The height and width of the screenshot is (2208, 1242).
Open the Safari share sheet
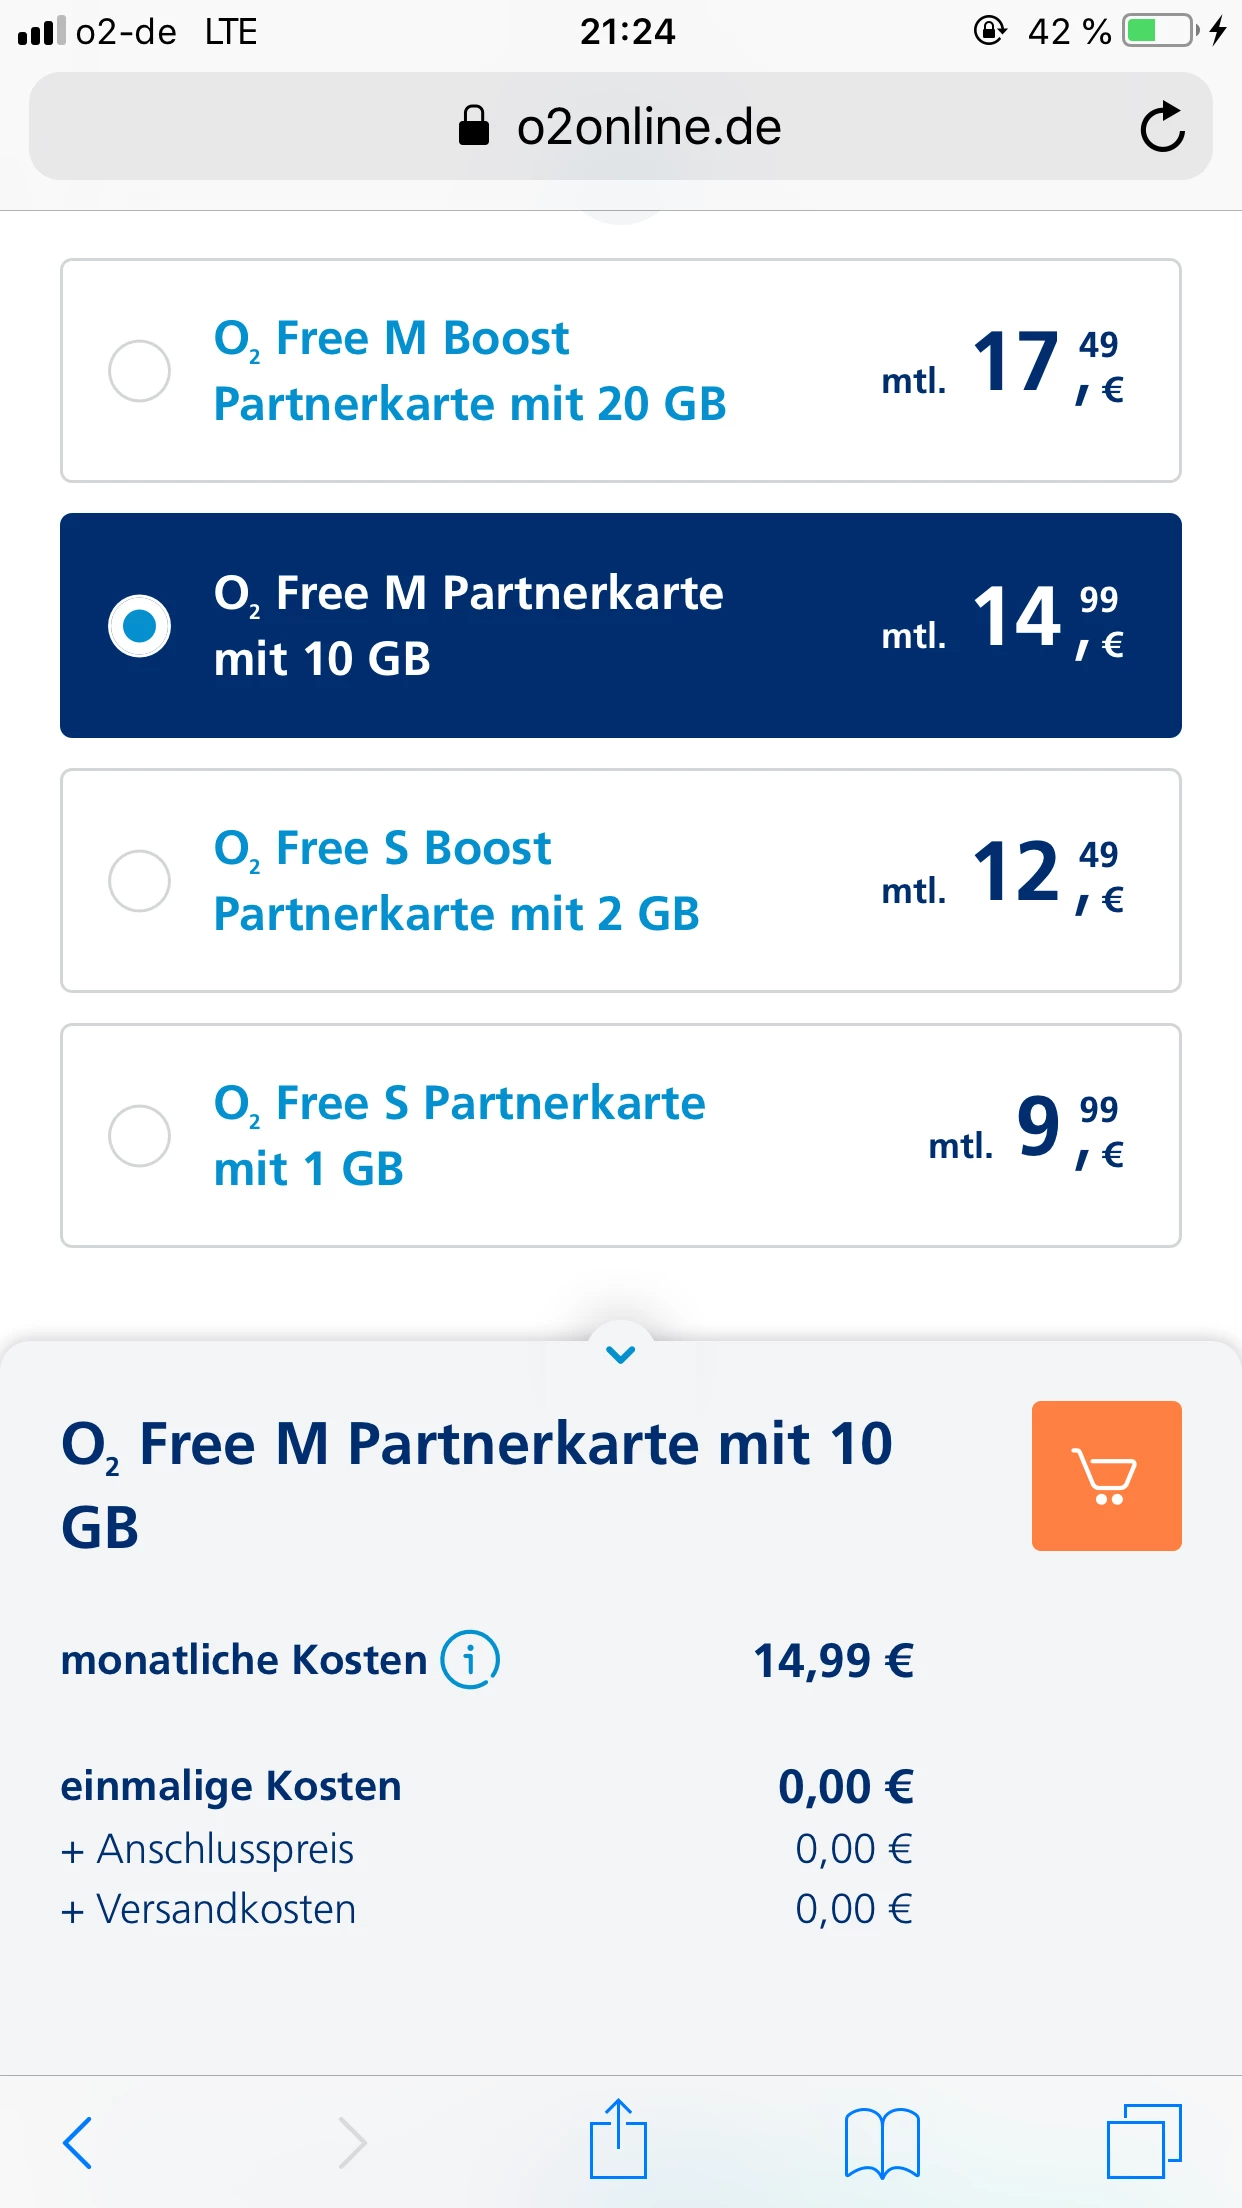tap(618, 2140)
